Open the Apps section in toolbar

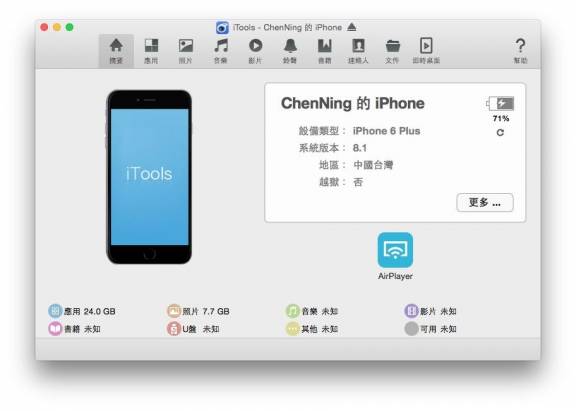point(151,51)
